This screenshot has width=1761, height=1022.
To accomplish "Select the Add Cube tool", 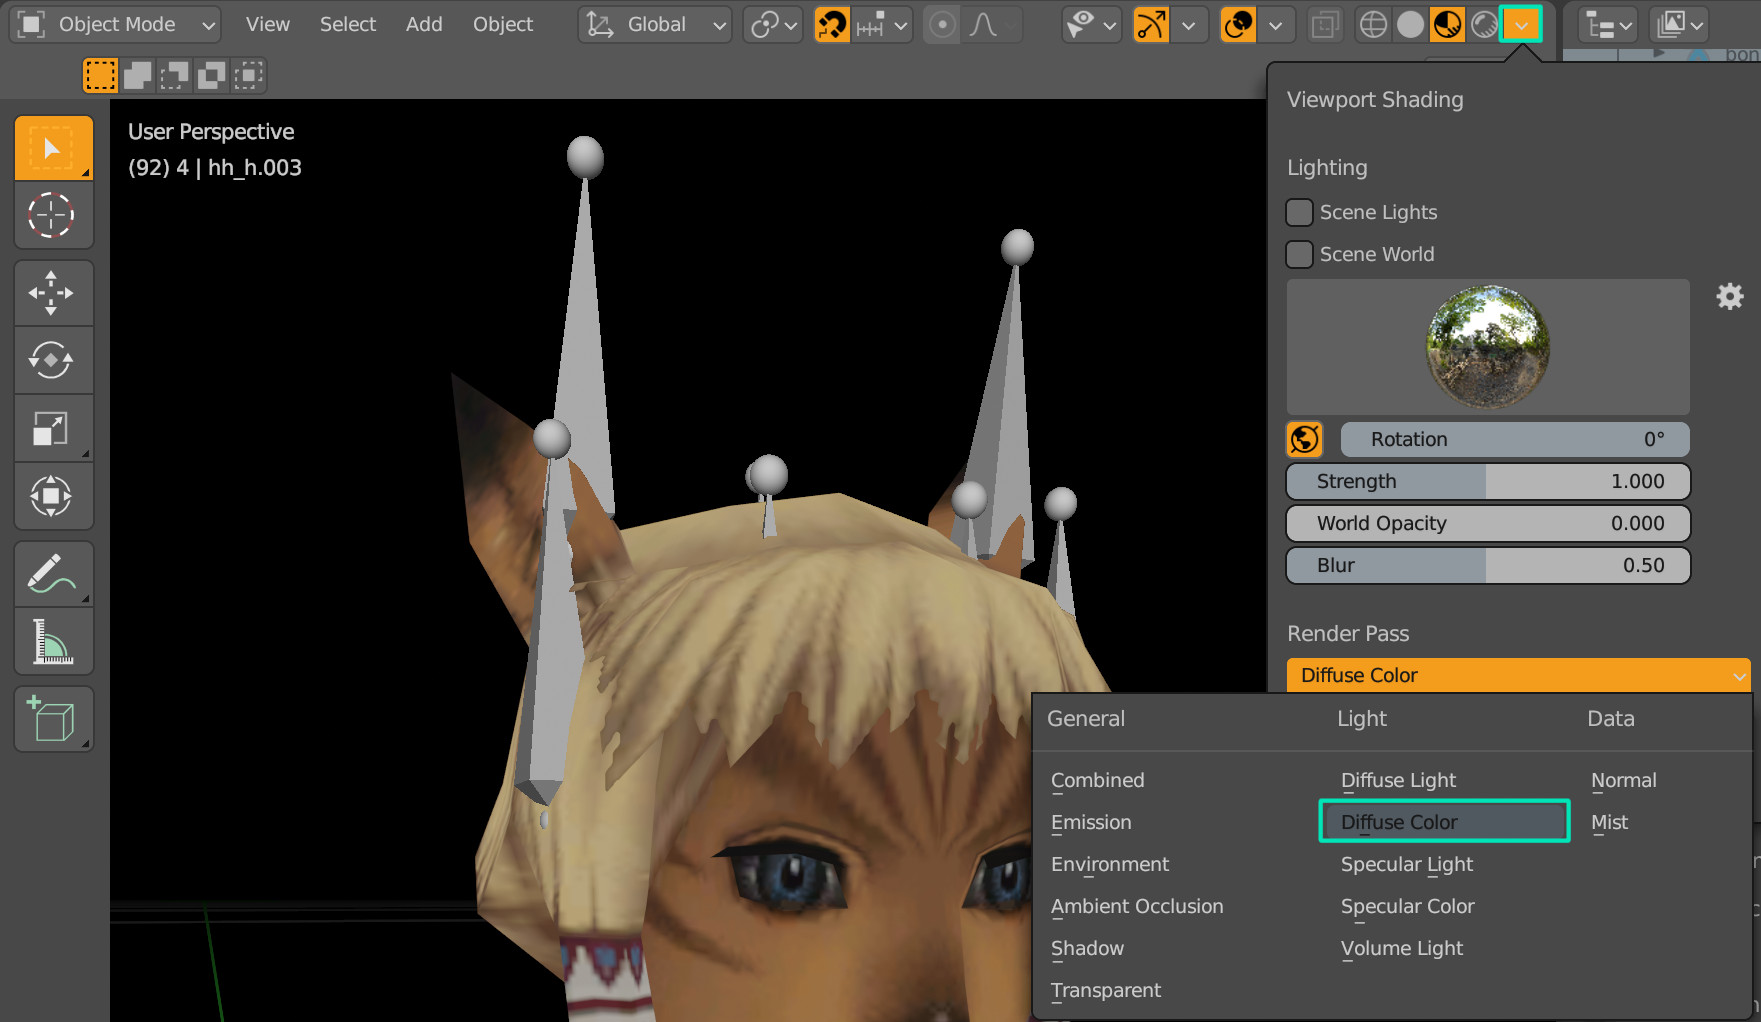I will coord(53,719).
